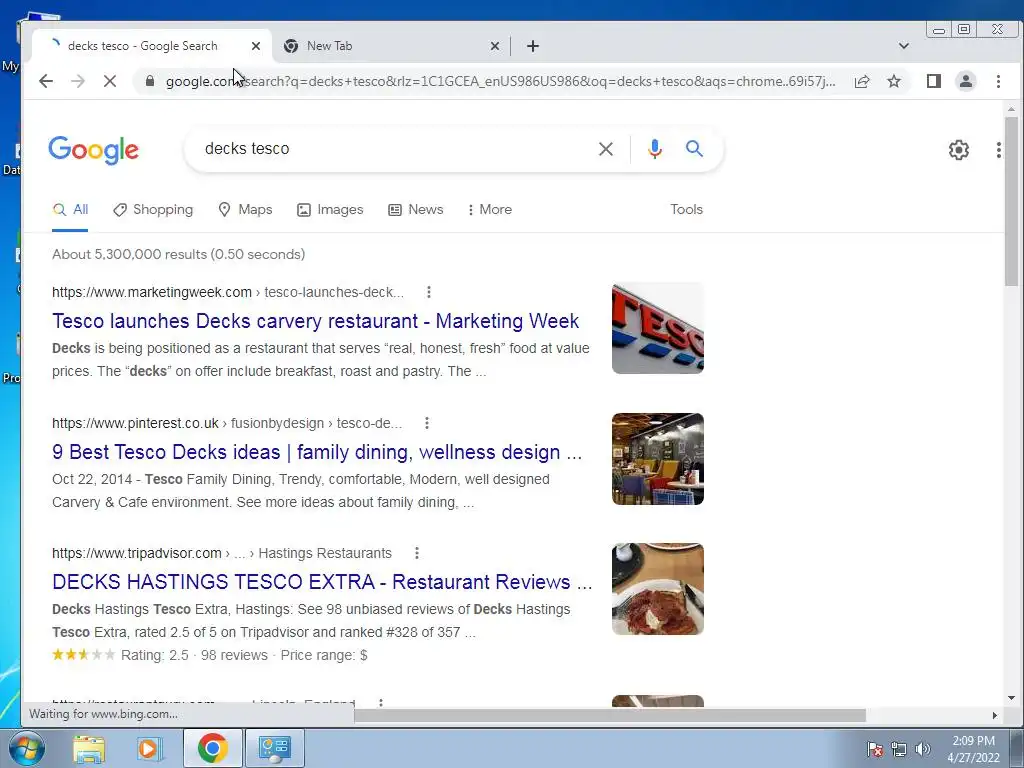Expand the More search categories
Screen dimensions: 1024x768
point(490,210)
